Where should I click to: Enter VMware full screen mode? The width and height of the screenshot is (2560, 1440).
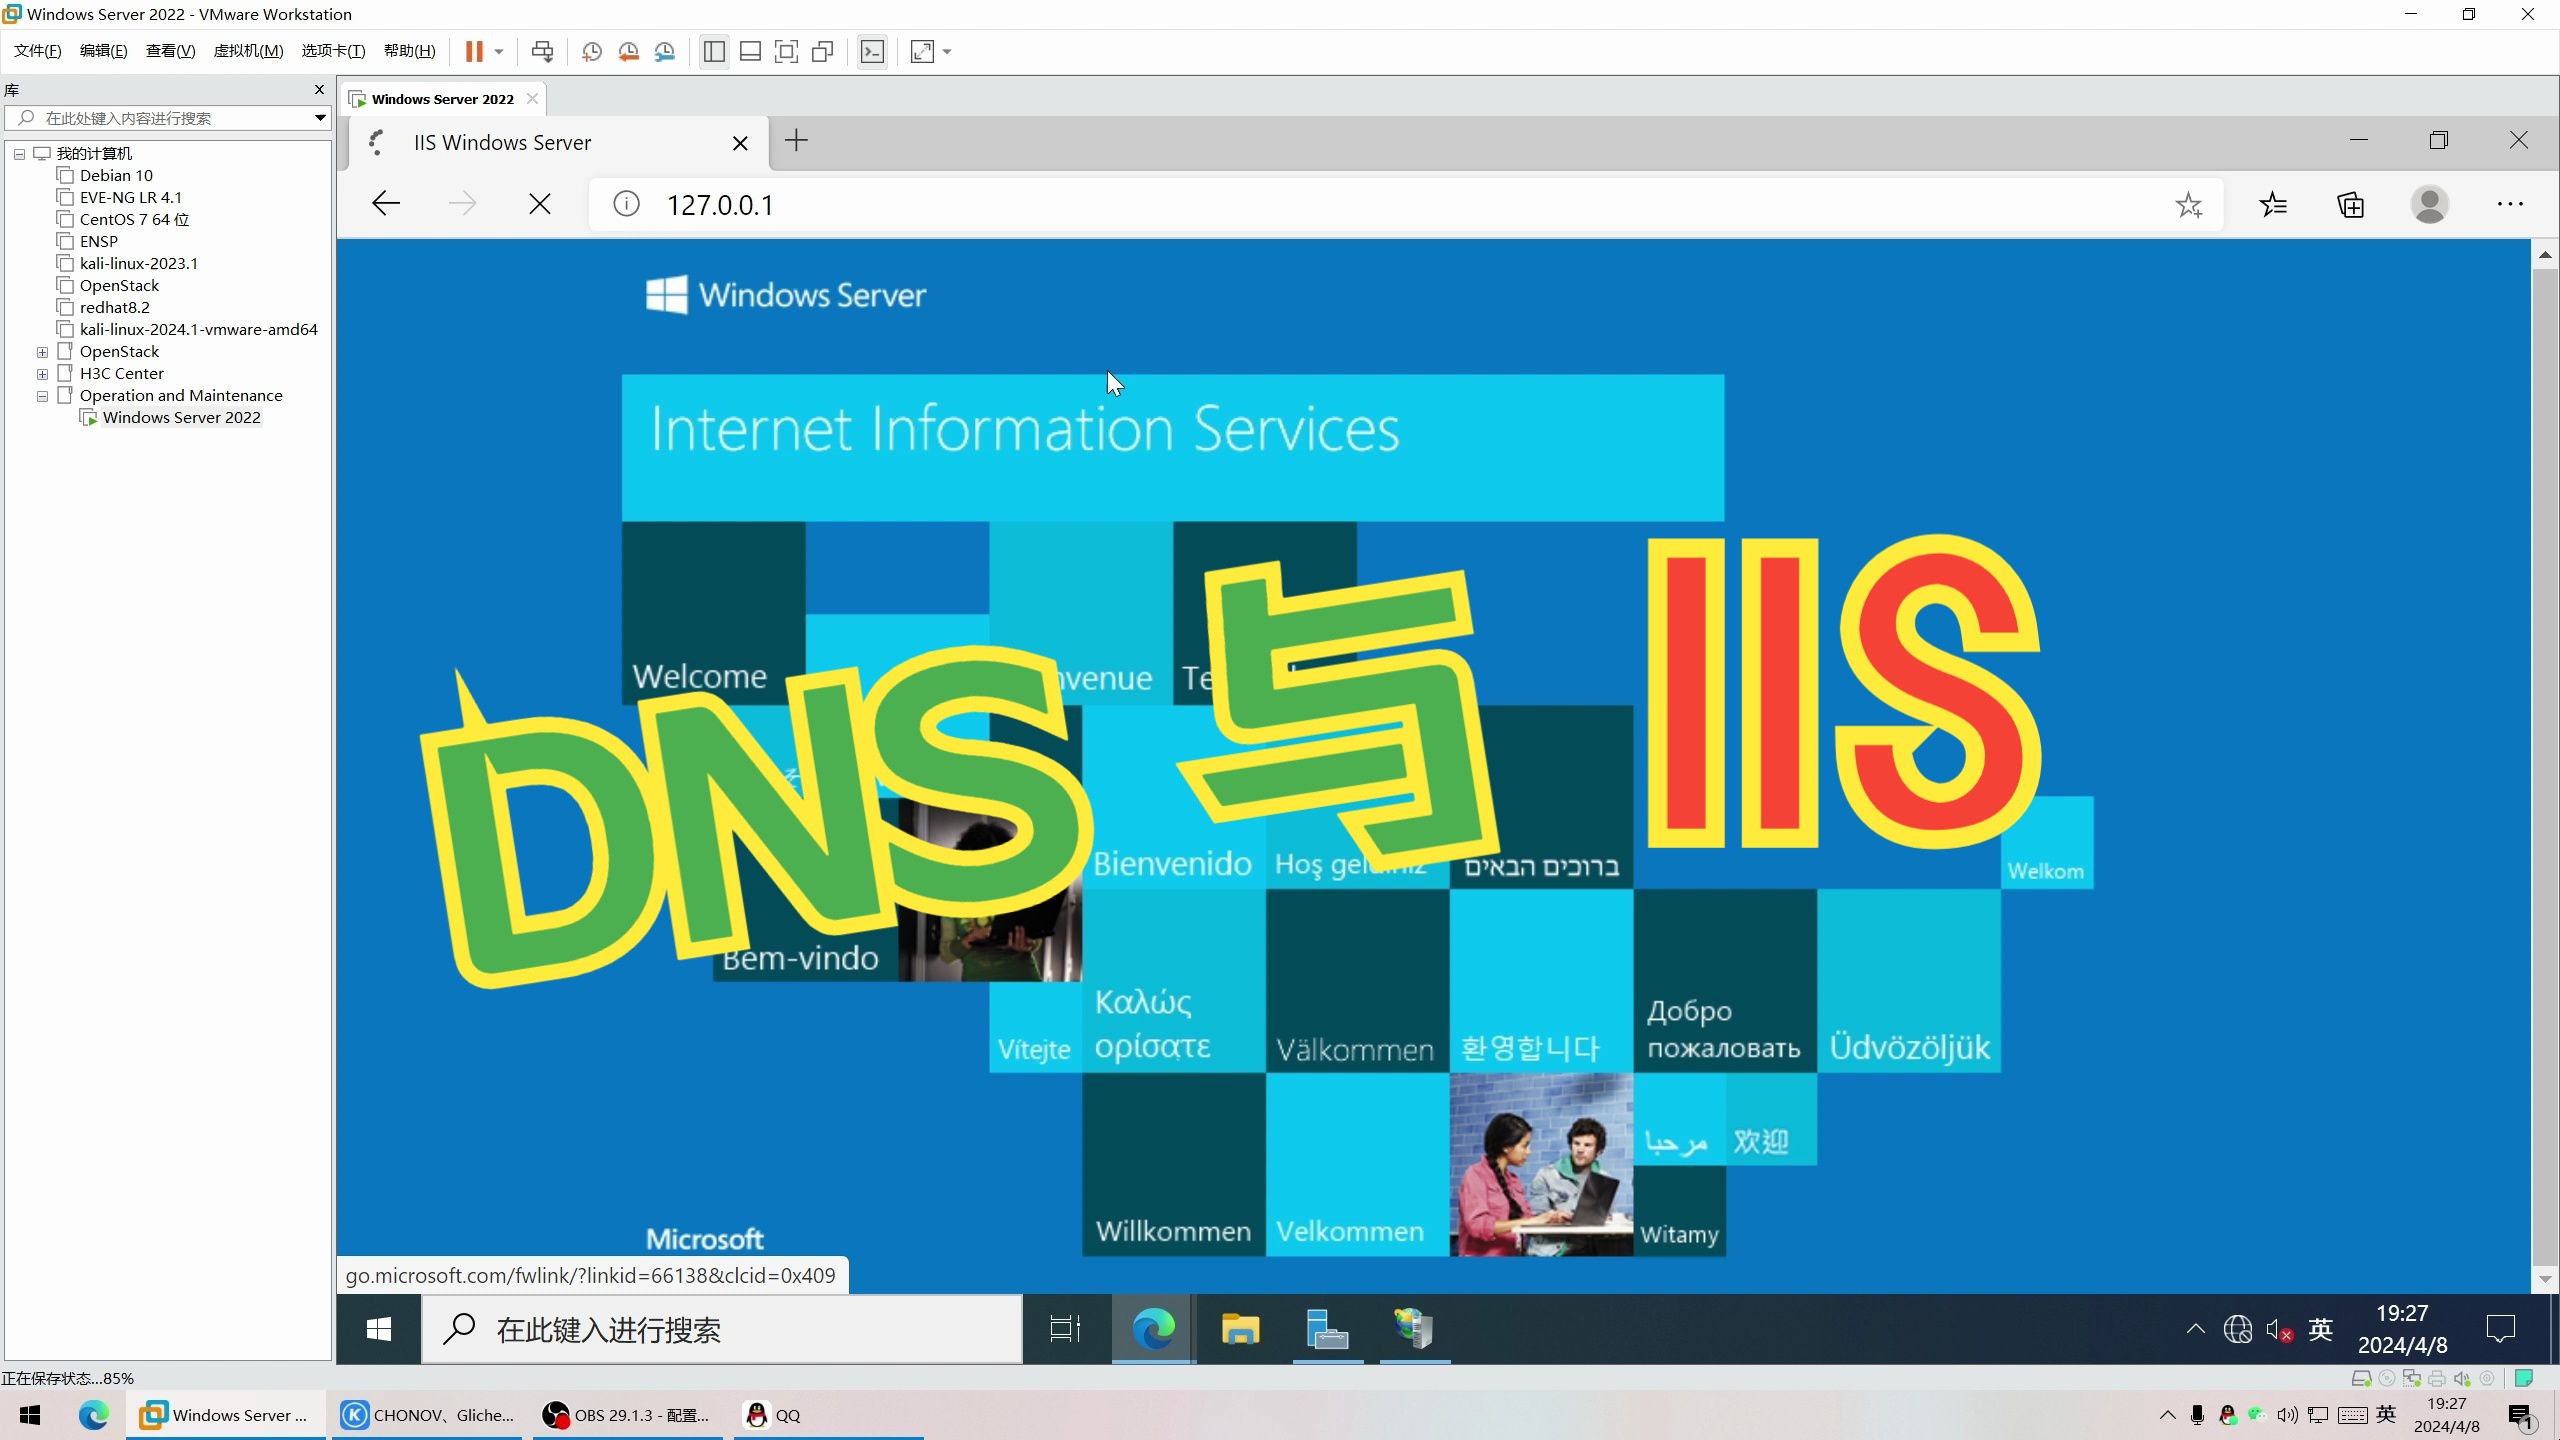(x=786, y=51)
